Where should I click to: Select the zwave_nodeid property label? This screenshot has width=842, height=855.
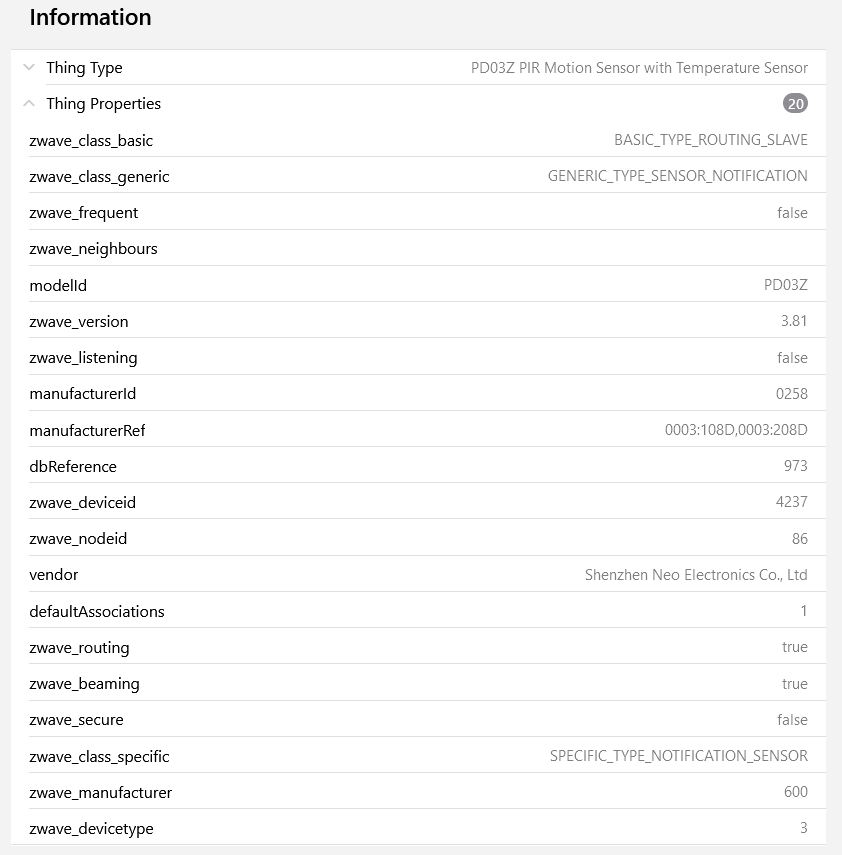click(x=78, y=539)
